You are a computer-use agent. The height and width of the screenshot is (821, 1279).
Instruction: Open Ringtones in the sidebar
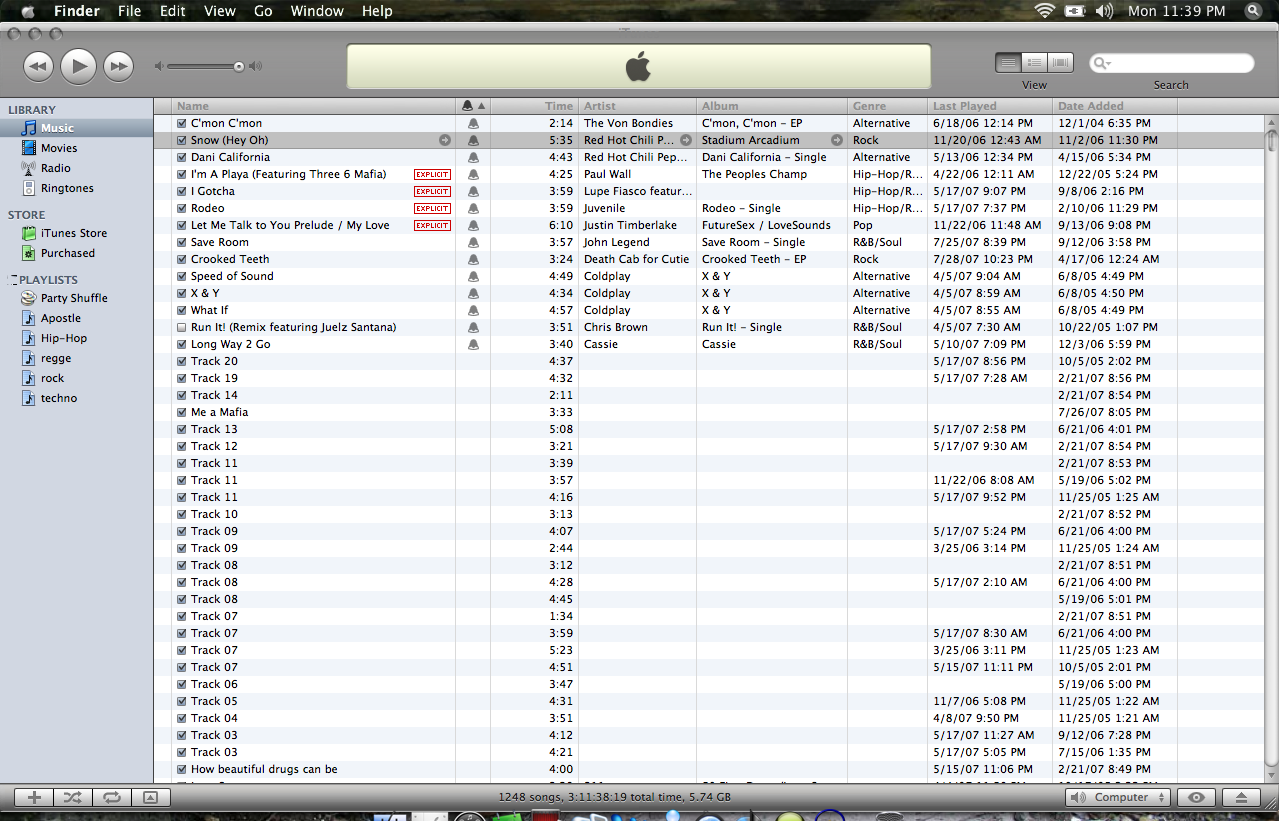coord(77,188)
